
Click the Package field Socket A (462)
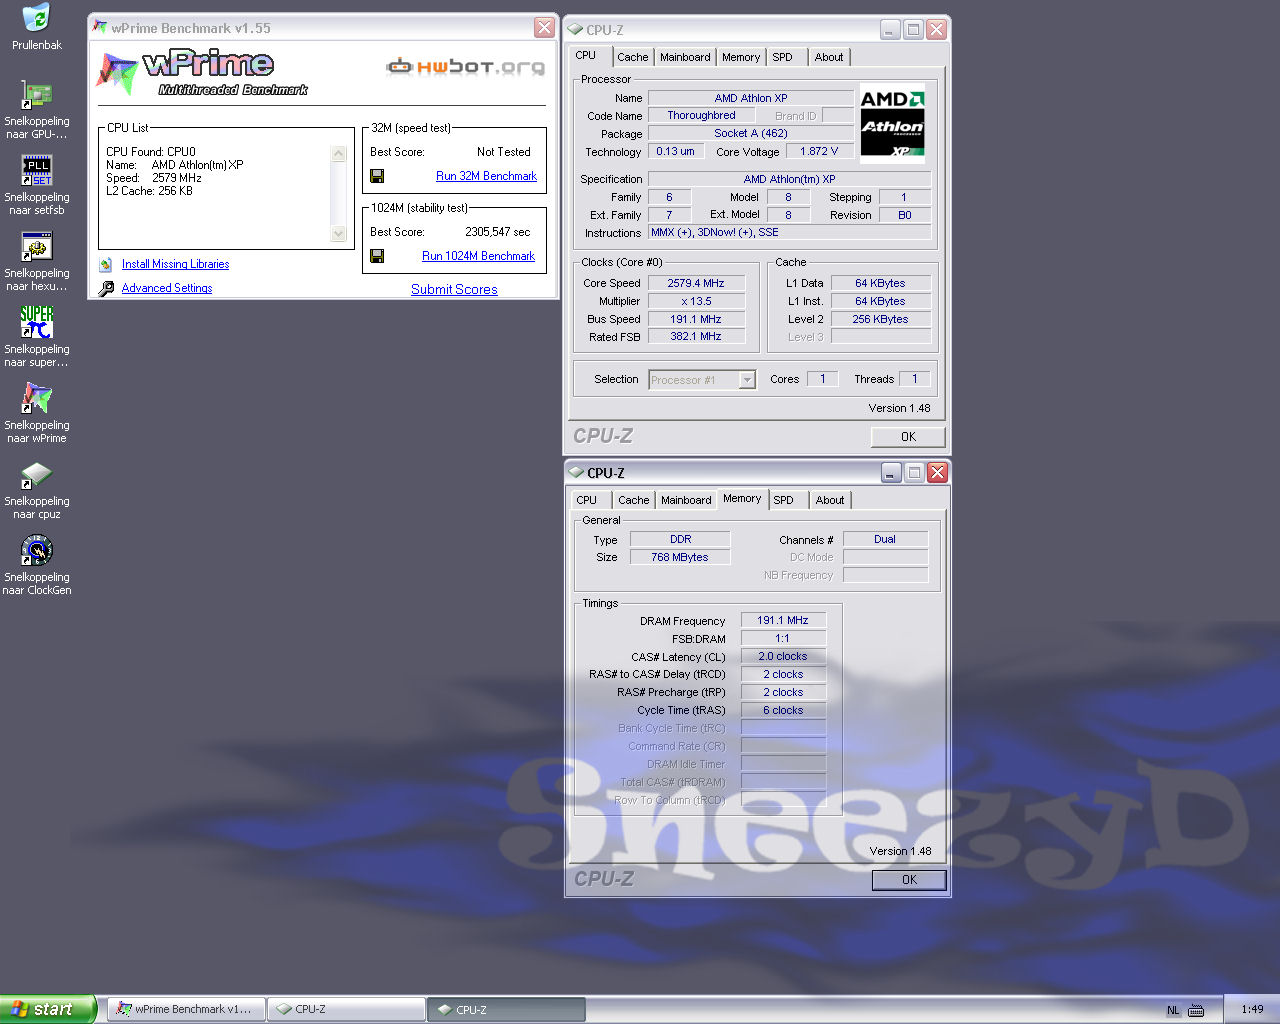pyautogui.click(x=750, y=134)
